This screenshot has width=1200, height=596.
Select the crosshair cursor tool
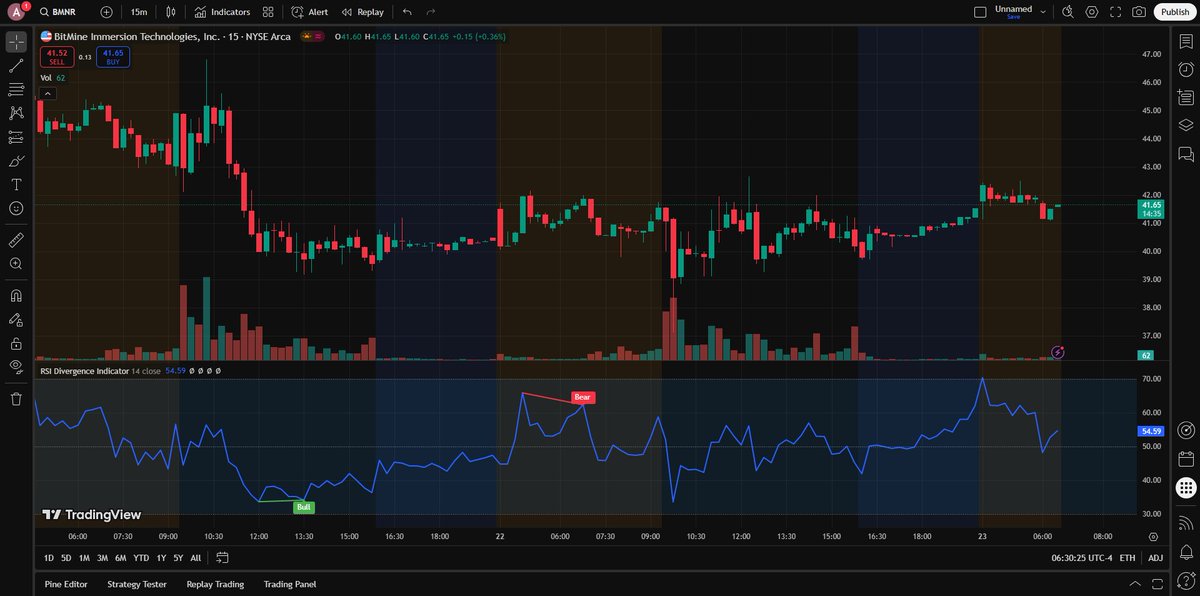(x=16, y=42)
